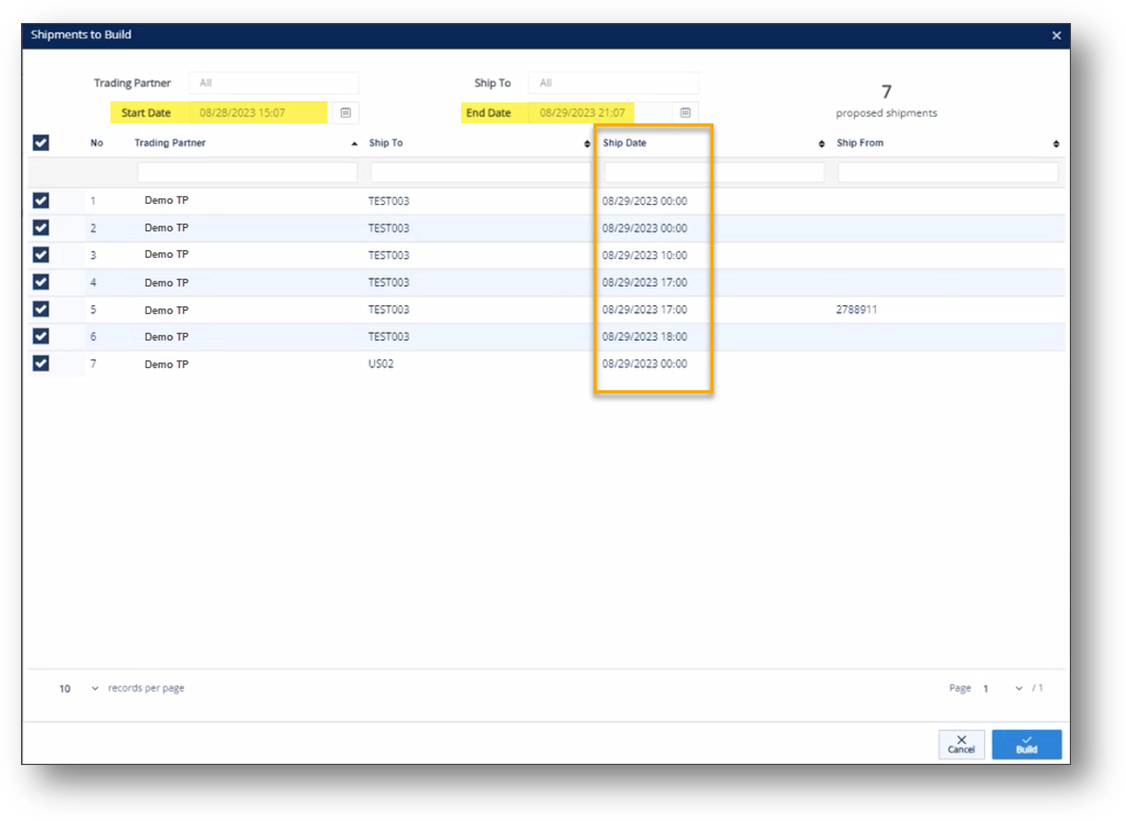Open the End Date calendar picker
1126x820 pixels.
click(686, 113)
